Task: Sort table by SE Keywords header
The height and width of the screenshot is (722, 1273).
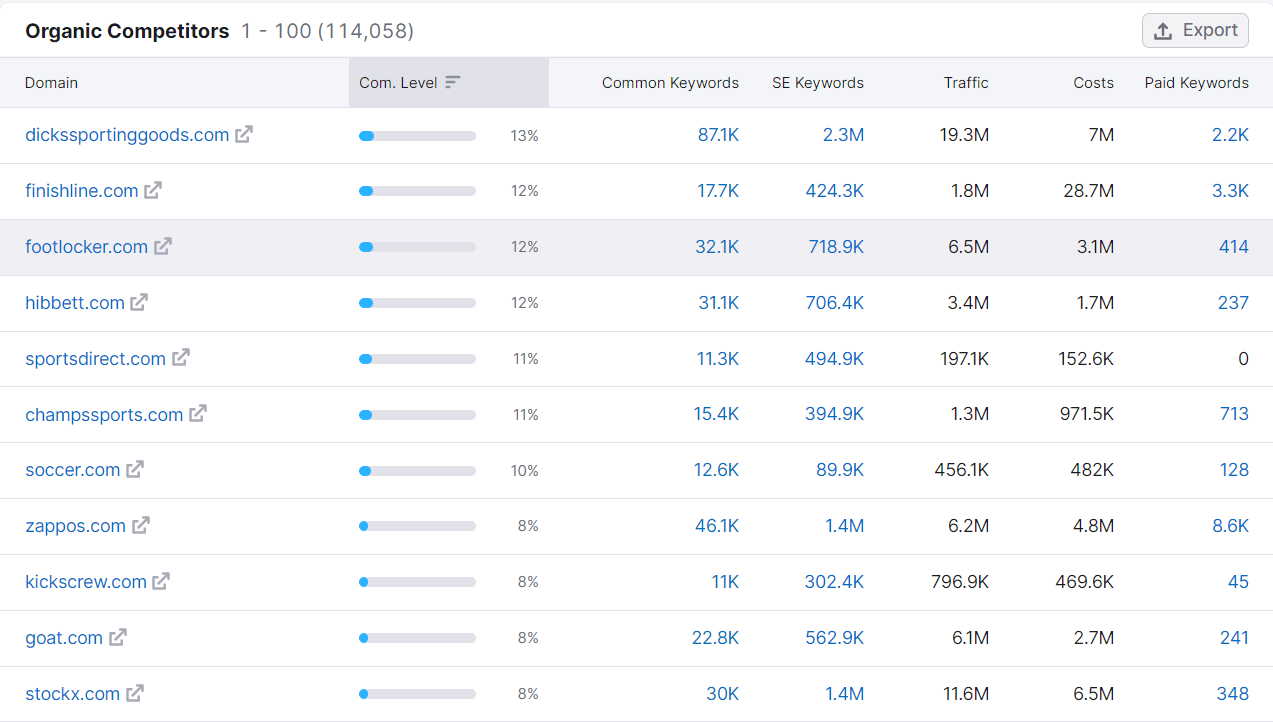Action: pyautogui.click(x=818, y=83)
